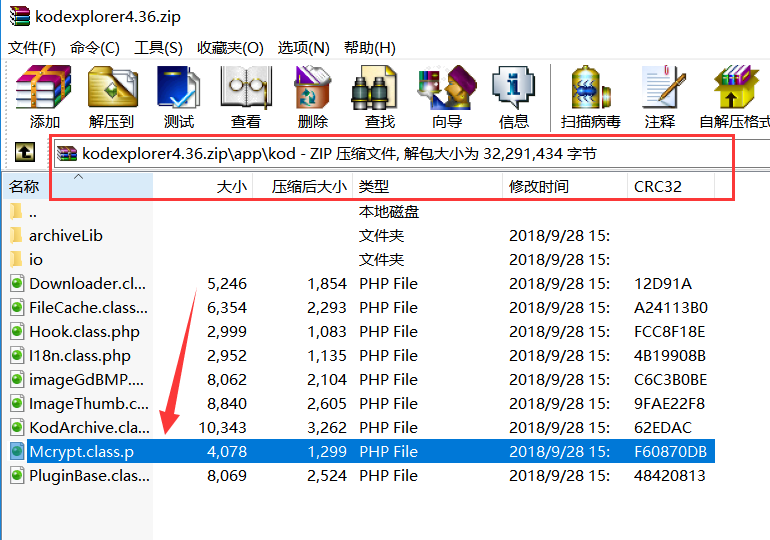770x540 pixels.
Task: Open the 文件(F) menu
Action: (32, 48)
